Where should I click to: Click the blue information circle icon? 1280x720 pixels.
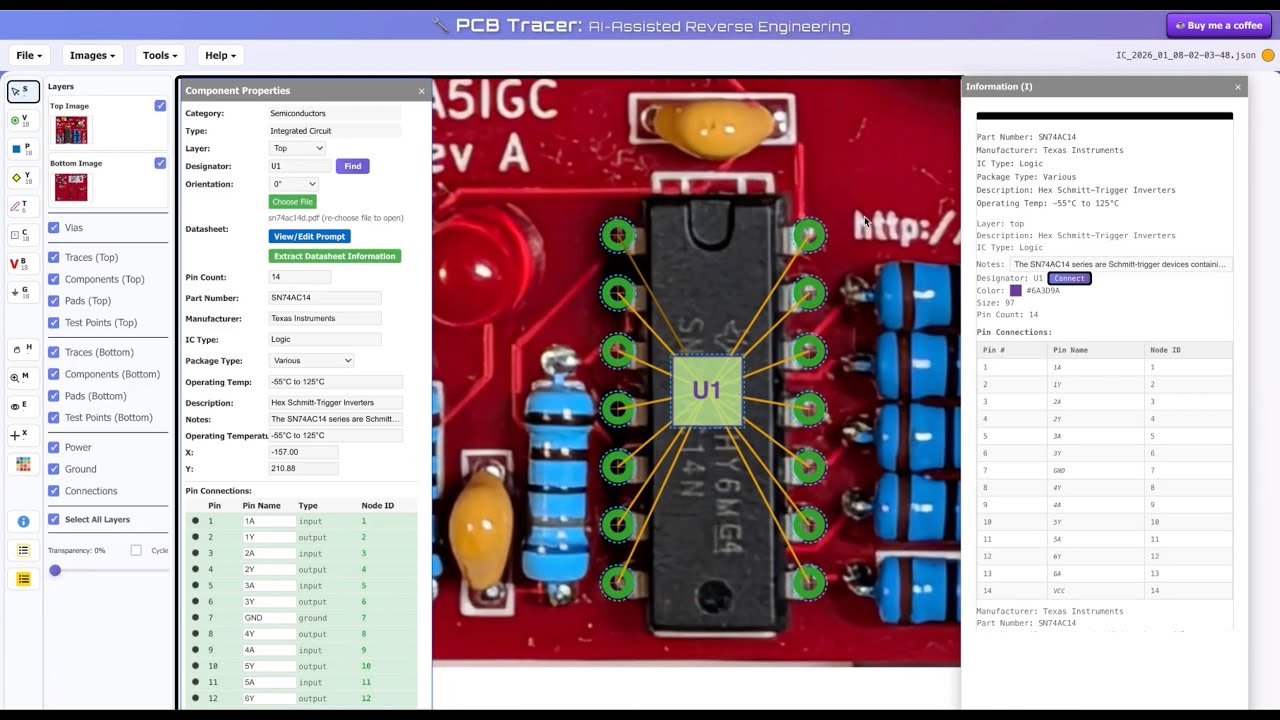23,521
